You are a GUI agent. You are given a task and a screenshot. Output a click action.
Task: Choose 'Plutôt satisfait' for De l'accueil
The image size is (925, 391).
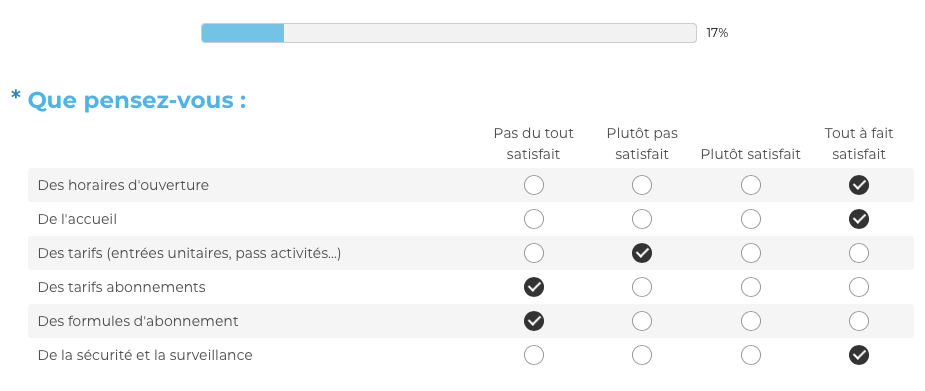pyautogui.click(x=750, y=219)
